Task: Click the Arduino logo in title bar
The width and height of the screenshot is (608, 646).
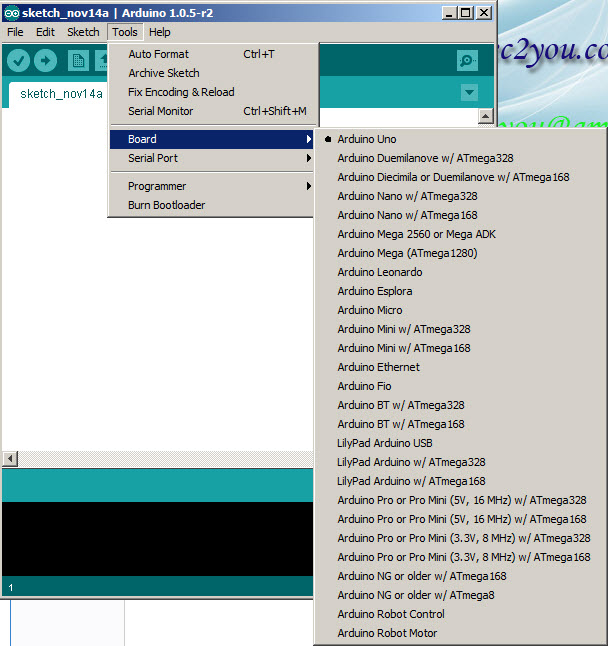Action: (12, 13)
